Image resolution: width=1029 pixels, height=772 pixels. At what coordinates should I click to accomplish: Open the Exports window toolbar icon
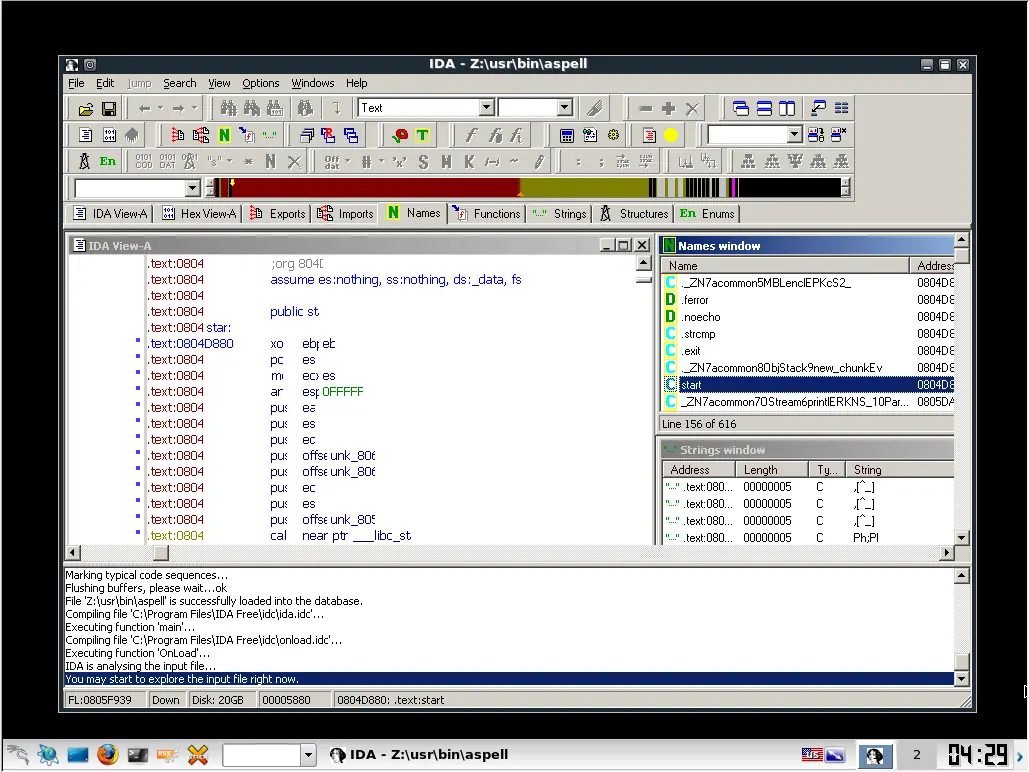[177, 135]
